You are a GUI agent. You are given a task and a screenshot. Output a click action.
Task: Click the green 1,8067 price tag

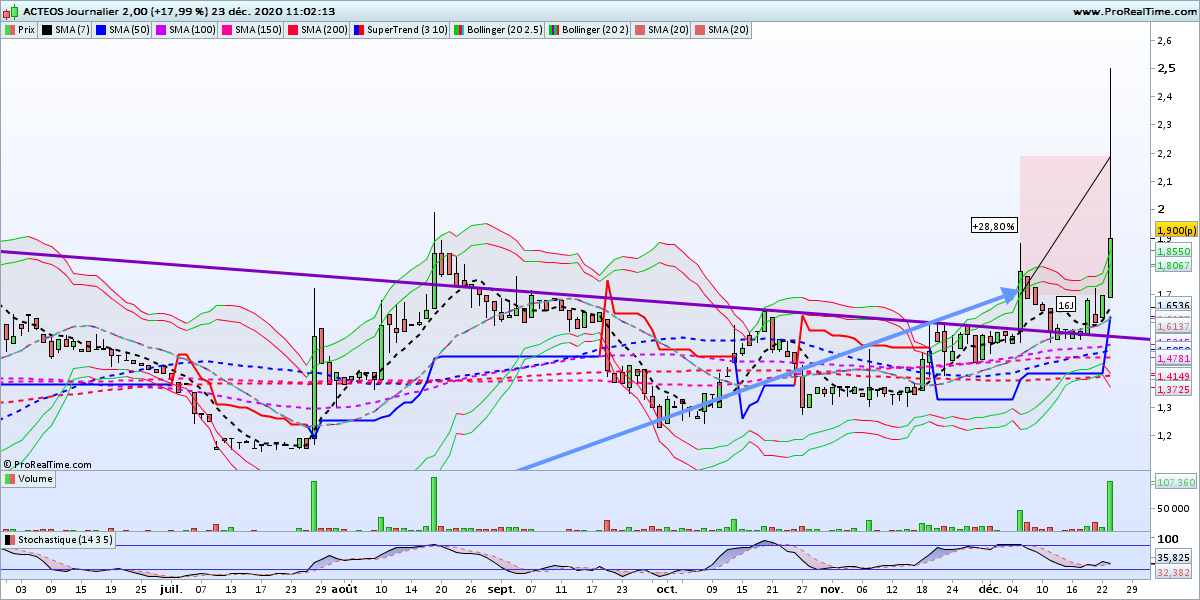pyautogui.click(x=1172, y=266)
